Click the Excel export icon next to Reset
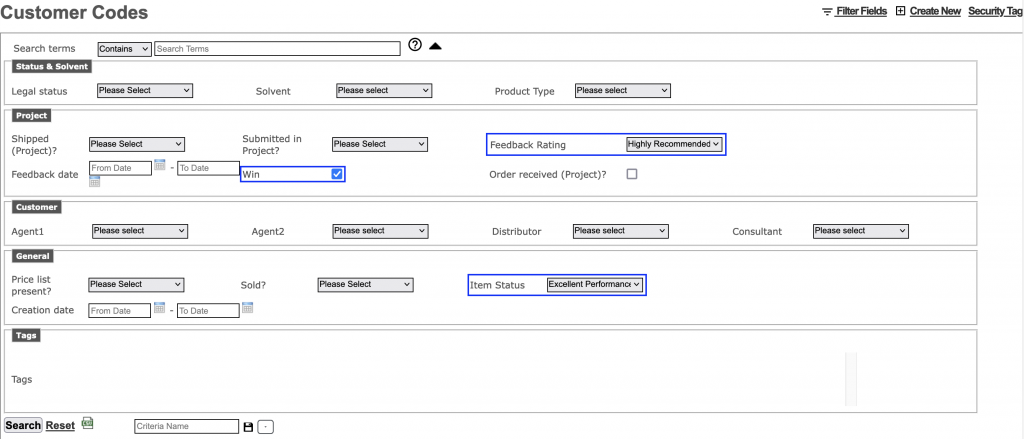 coord(87,424)
